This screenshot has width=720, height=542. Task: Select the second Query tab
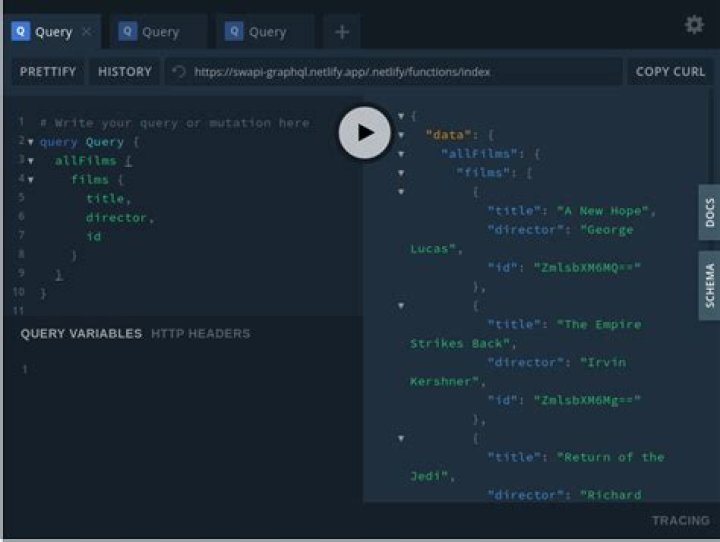[159, 32]
